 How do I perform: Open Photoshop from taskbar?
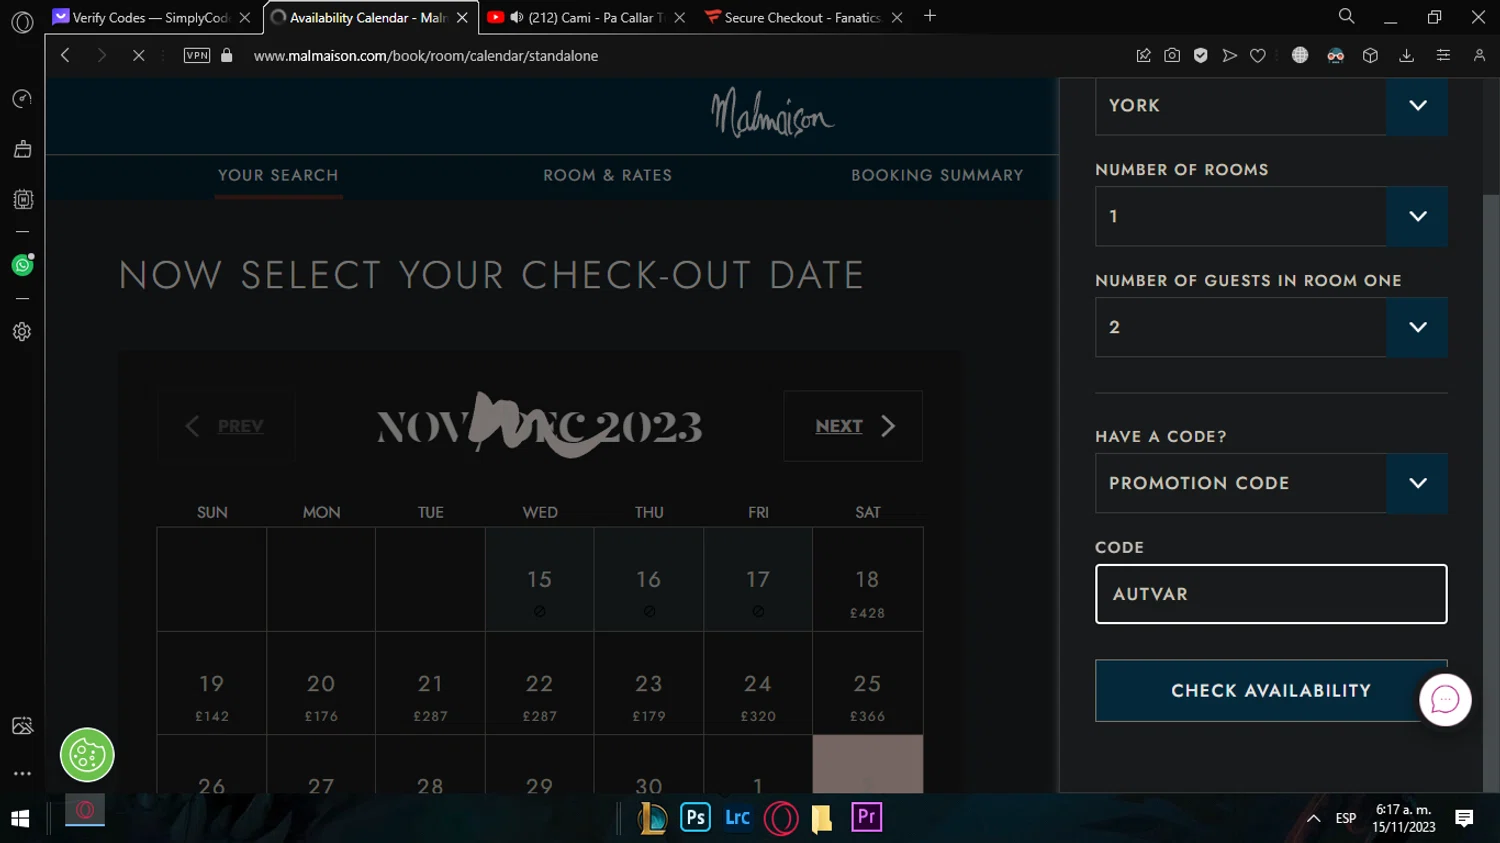tap(695, 817)
